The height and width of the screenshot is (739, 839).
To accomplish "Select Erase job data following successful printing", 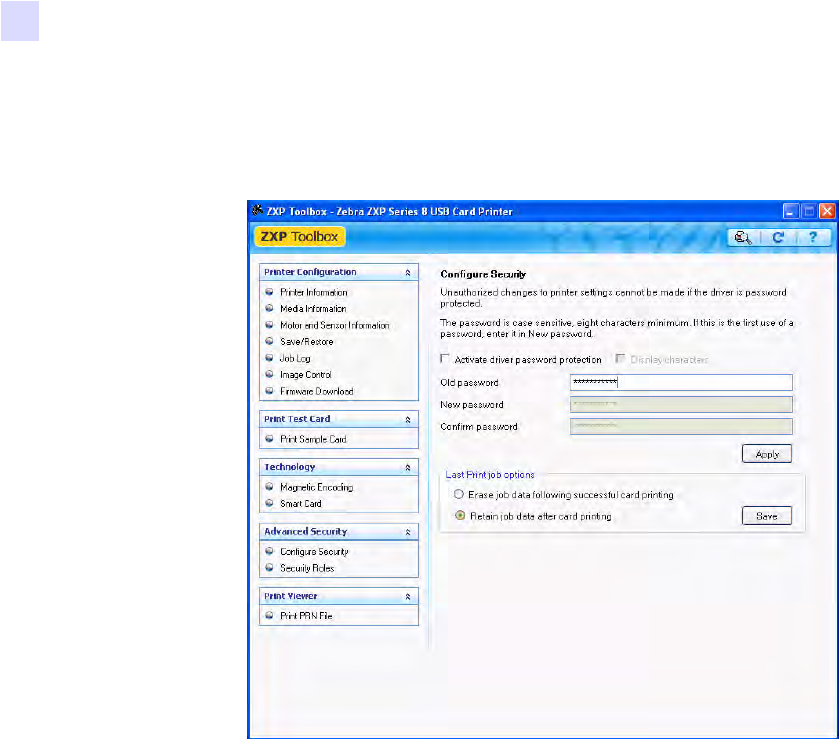I will click(459, 494).
